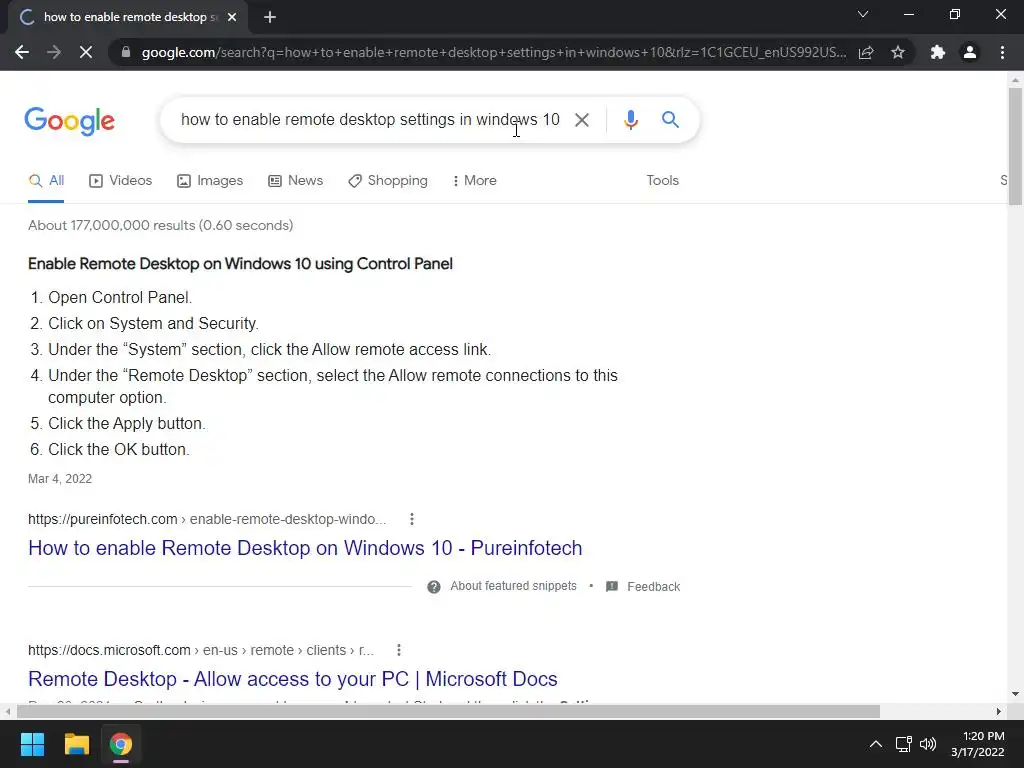Click the vertical scrollbar down arrow
This screenshot has height=768, width=1024.
(1015, 694)
